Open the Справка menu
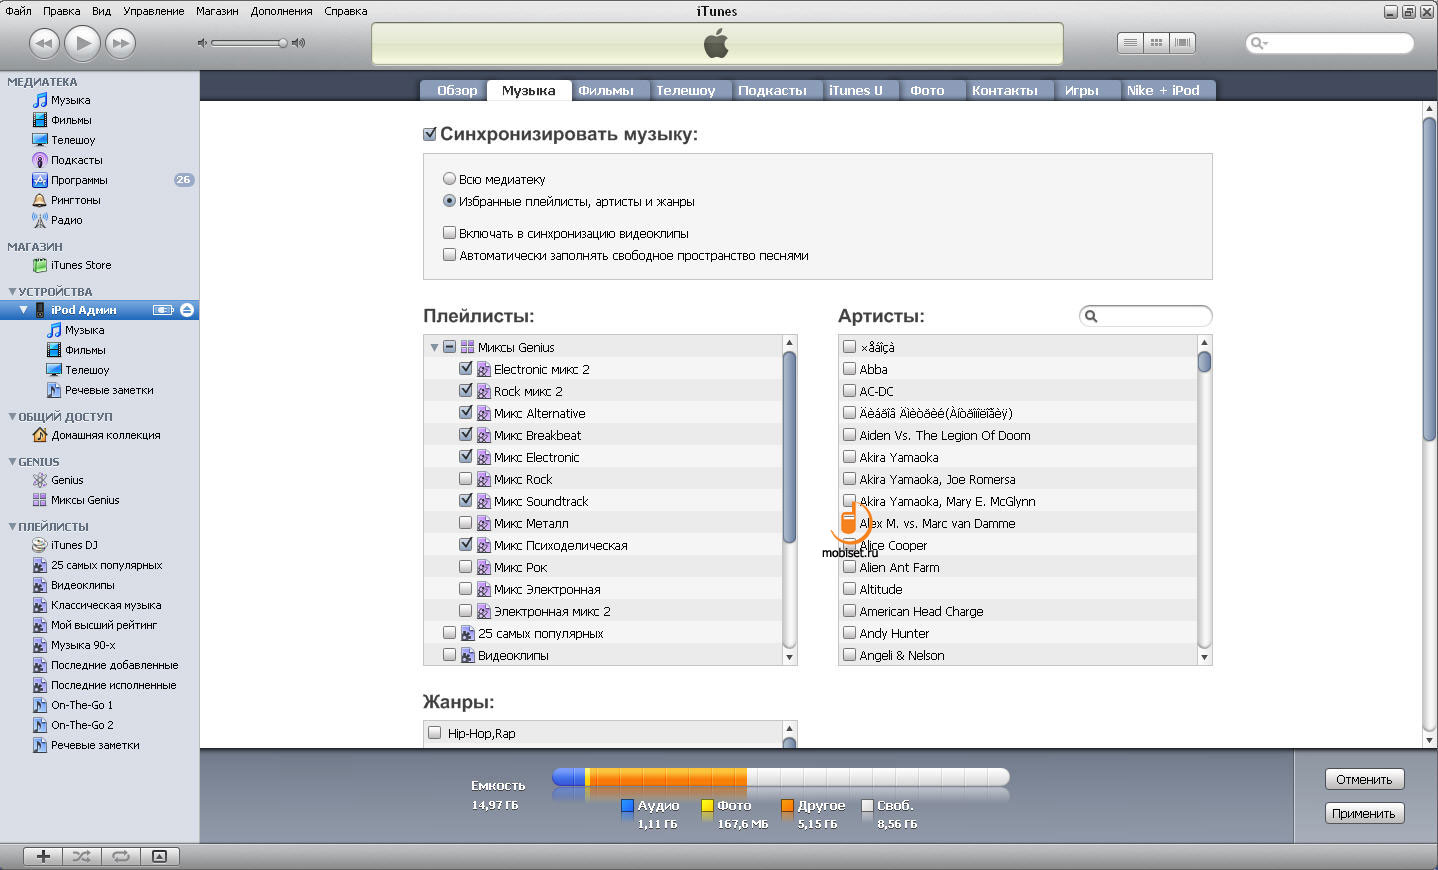 [x=346, y=11]
